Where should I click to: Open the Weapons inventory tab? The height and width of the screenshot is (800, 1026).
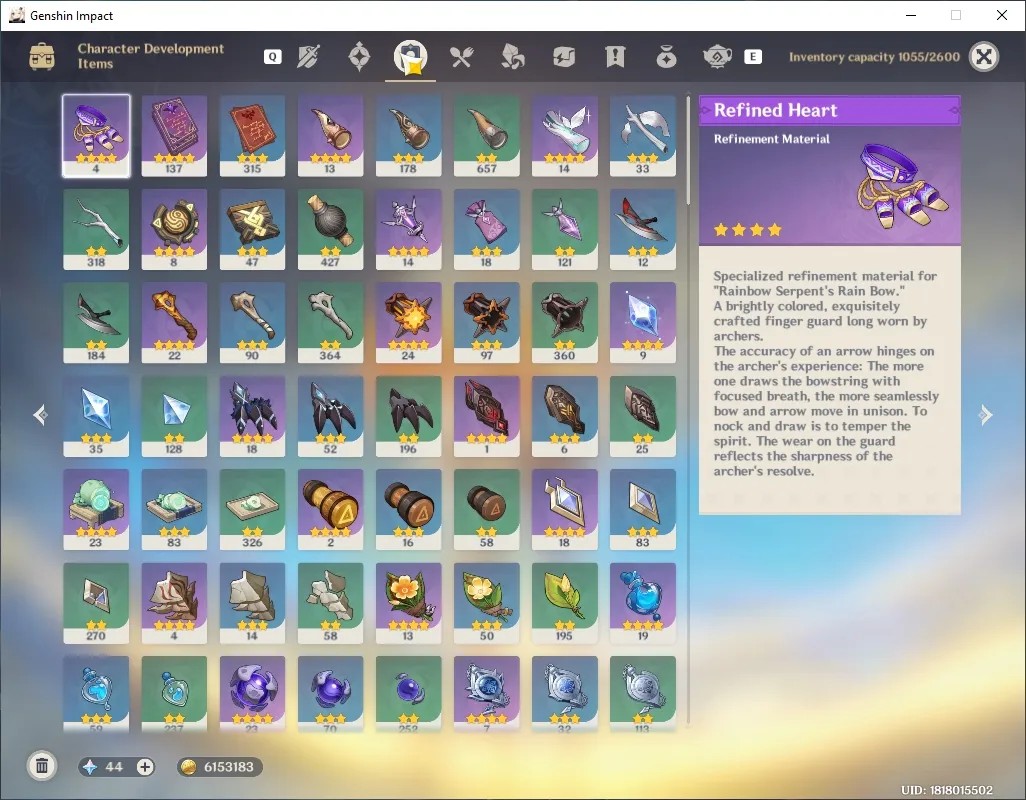tap(308, 57)
